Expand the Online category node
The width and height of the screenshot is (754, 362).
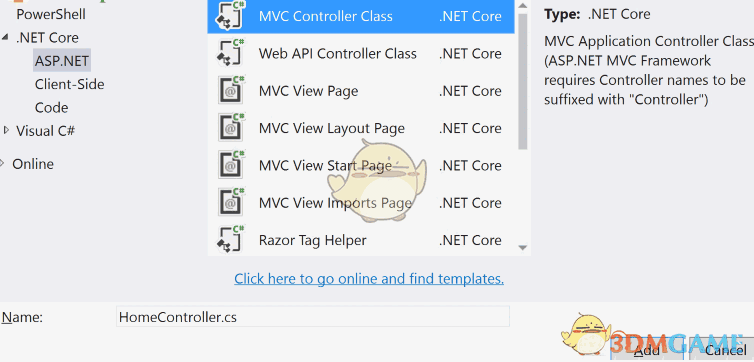(x=3, y=163)
